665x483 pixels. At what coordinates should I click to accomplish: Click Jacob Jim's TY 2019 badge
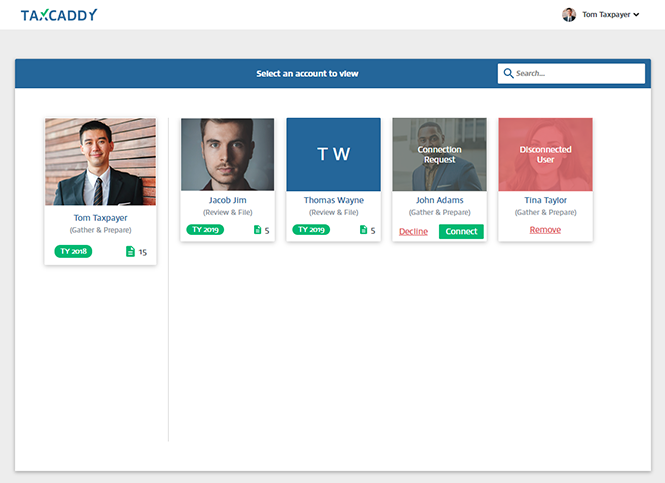[205, 230]
